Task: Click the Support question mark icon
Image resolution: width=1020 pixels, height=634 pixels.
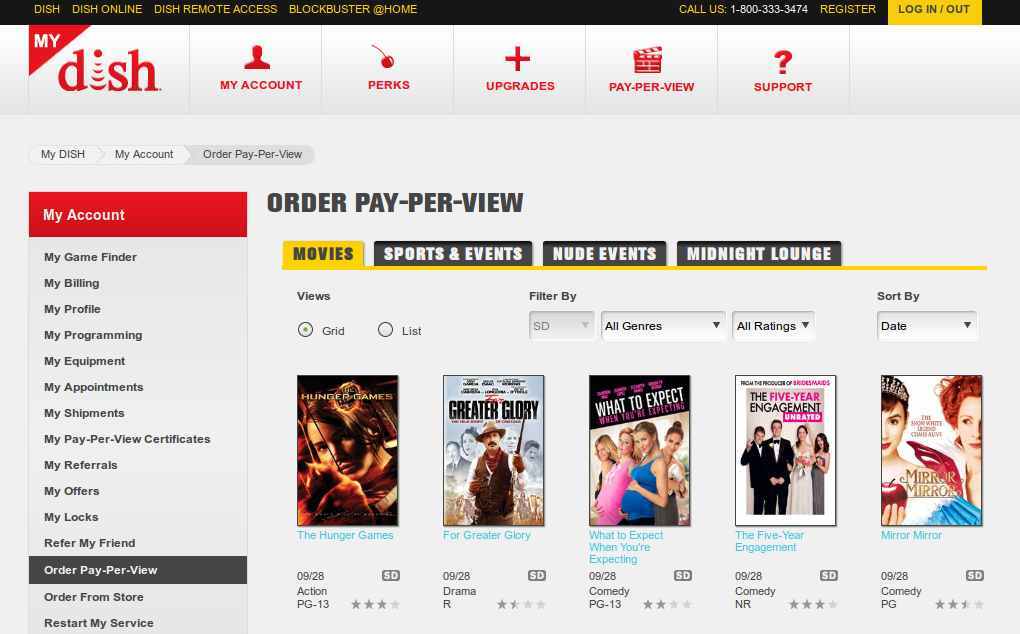Action: click(x=783, y=62)
